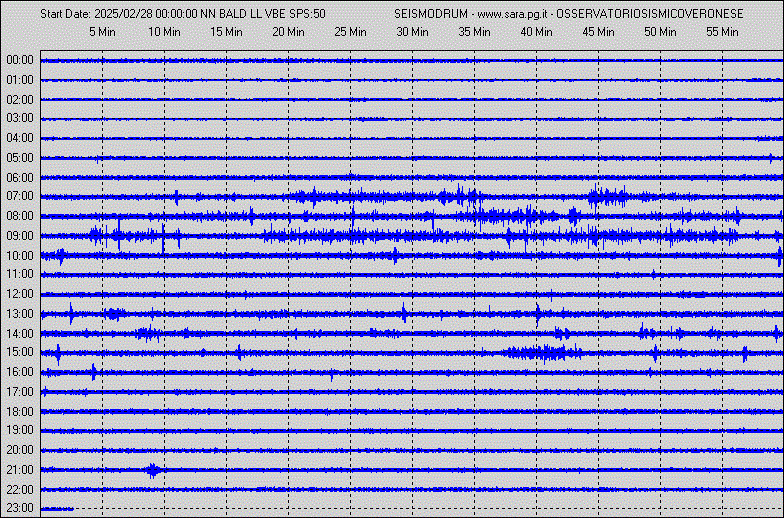
Task: Click the 15 Min column header
Action: [226, 32]
